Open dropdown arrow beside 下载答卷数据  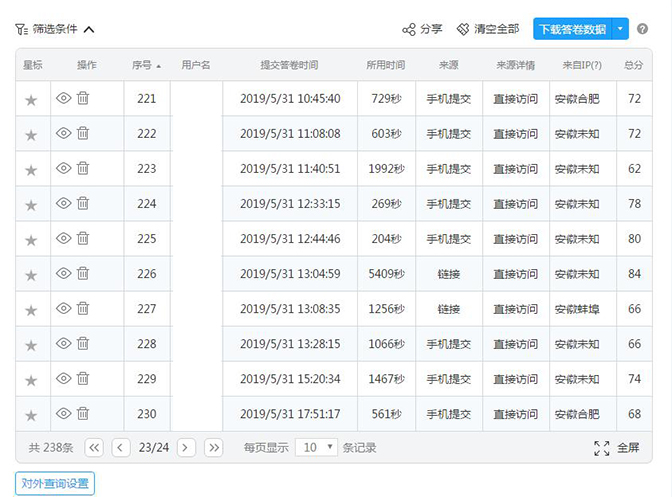point(620,29)
